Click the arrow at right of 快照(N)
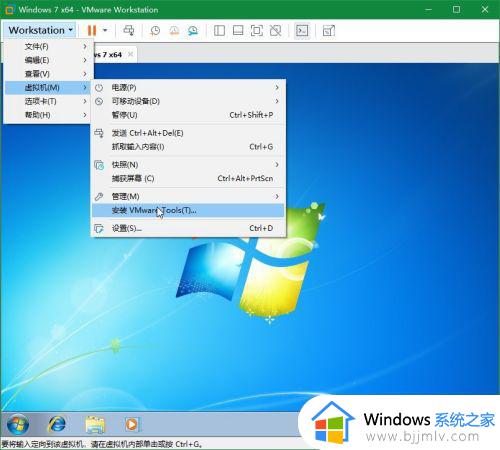 [277, 164]
